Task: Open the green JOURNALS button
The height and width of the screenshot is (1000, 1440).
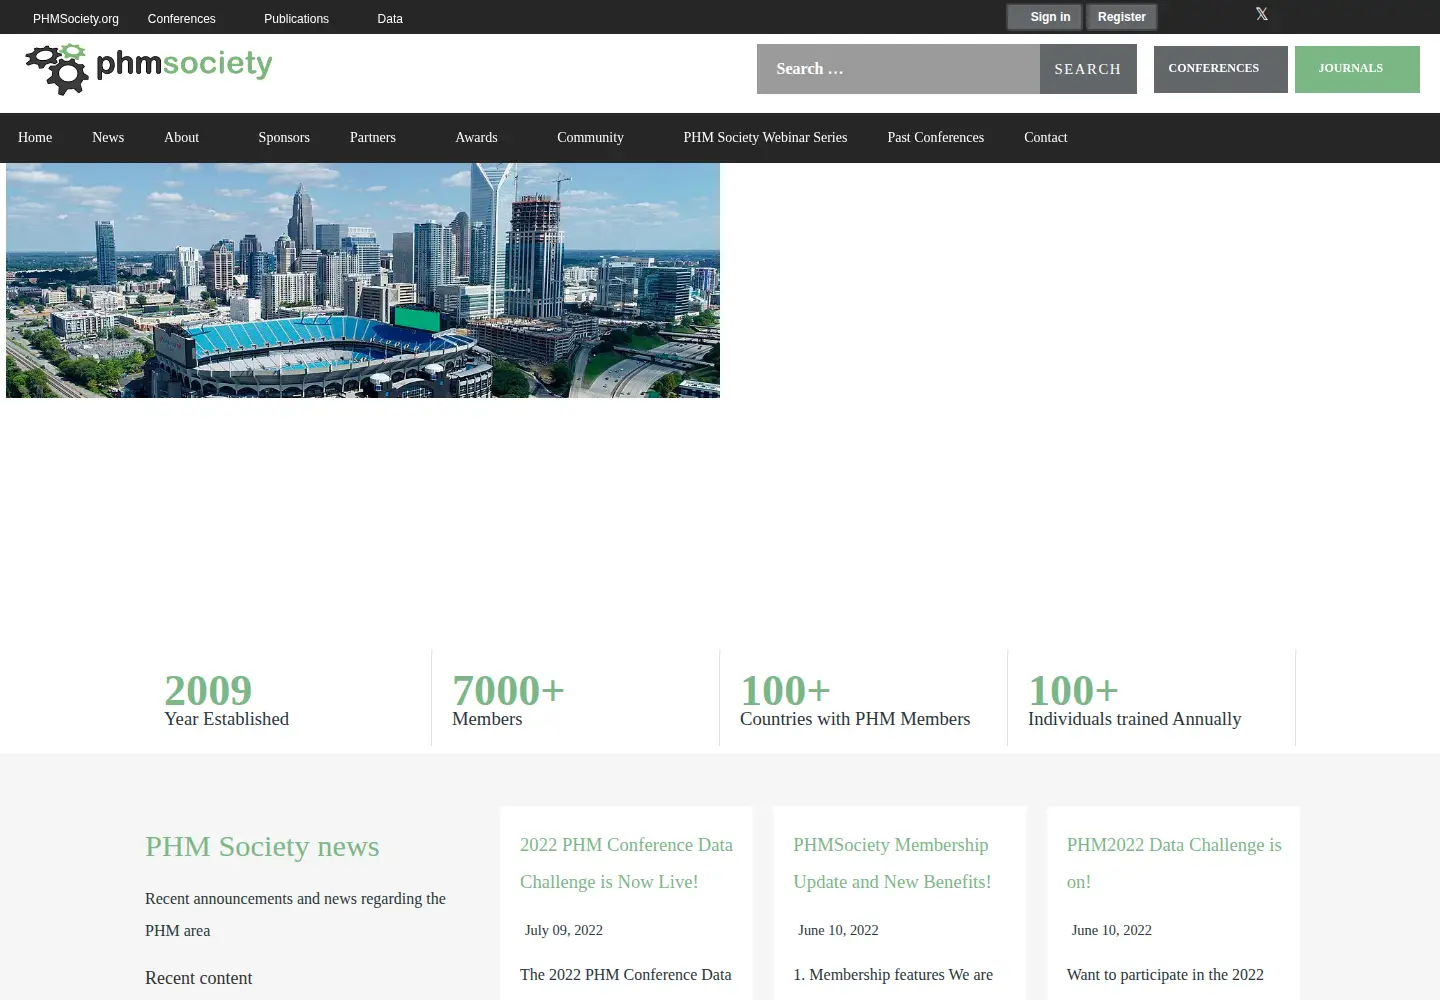Action: pyautogui.click(x=1357, y=69)
